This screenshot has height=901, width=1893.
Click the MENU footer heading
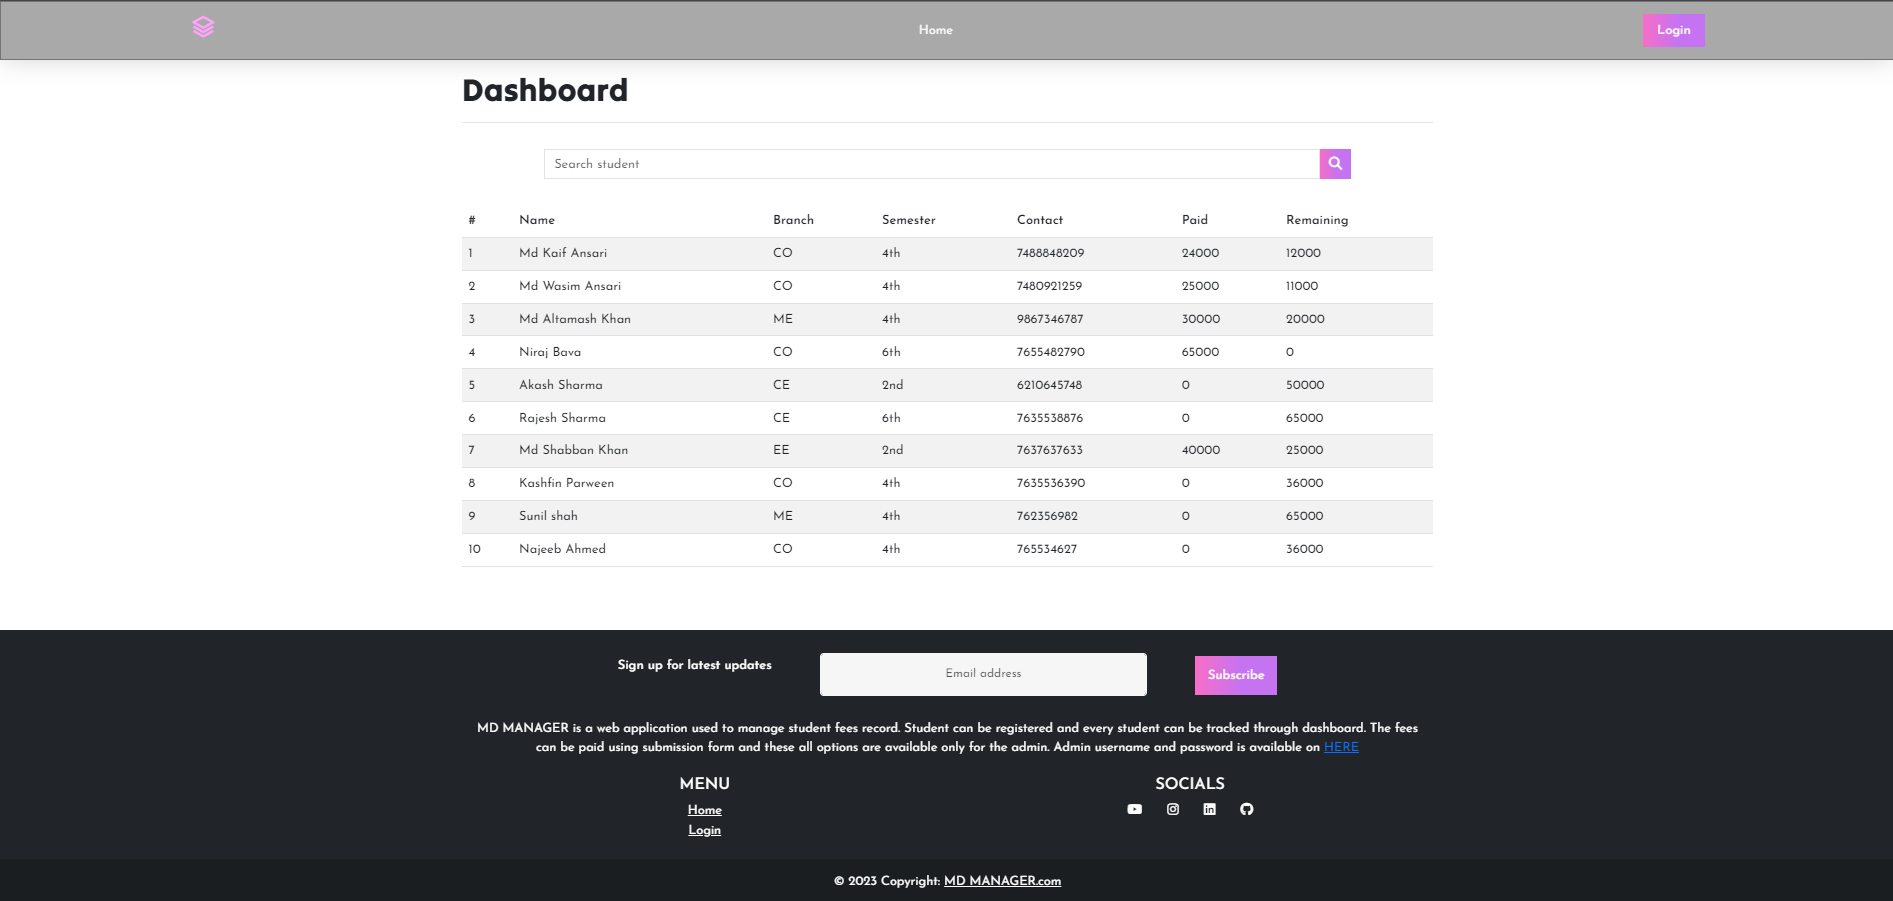tap(705, 784)
